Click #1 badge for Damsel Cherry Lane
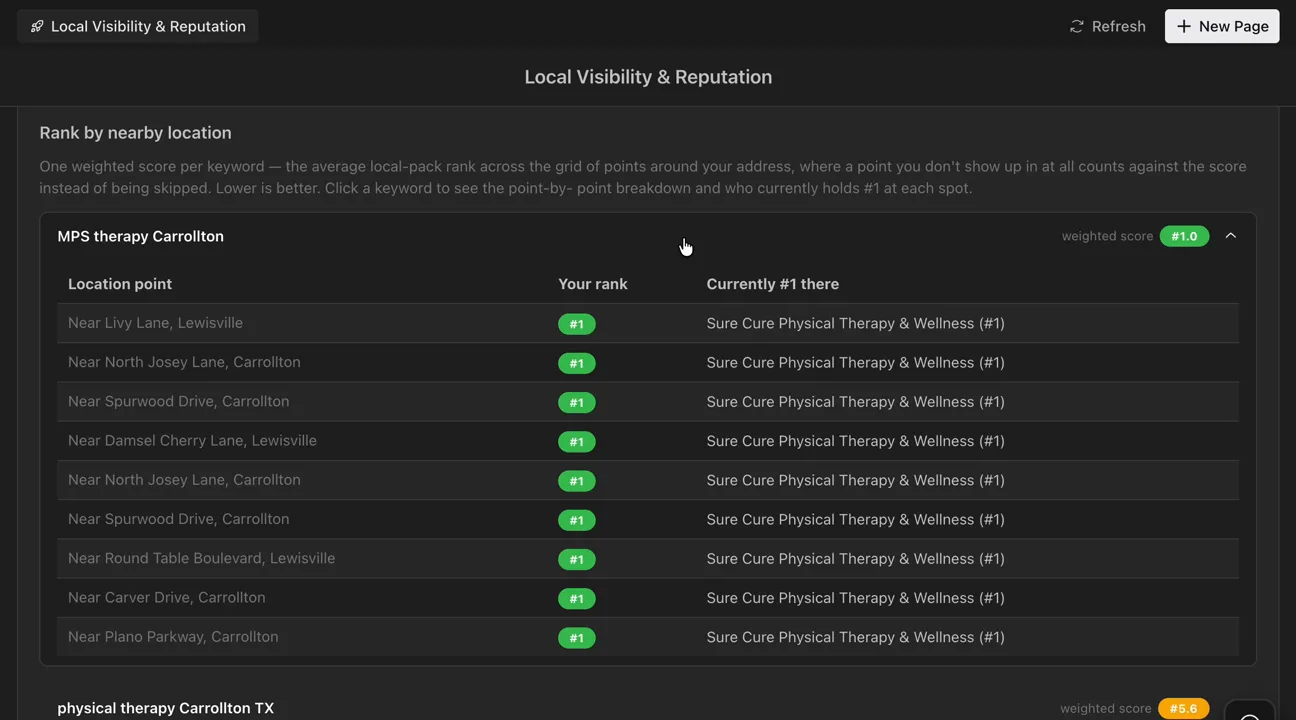The height and width of the screenshot is (720, 1296). (577, 441)
